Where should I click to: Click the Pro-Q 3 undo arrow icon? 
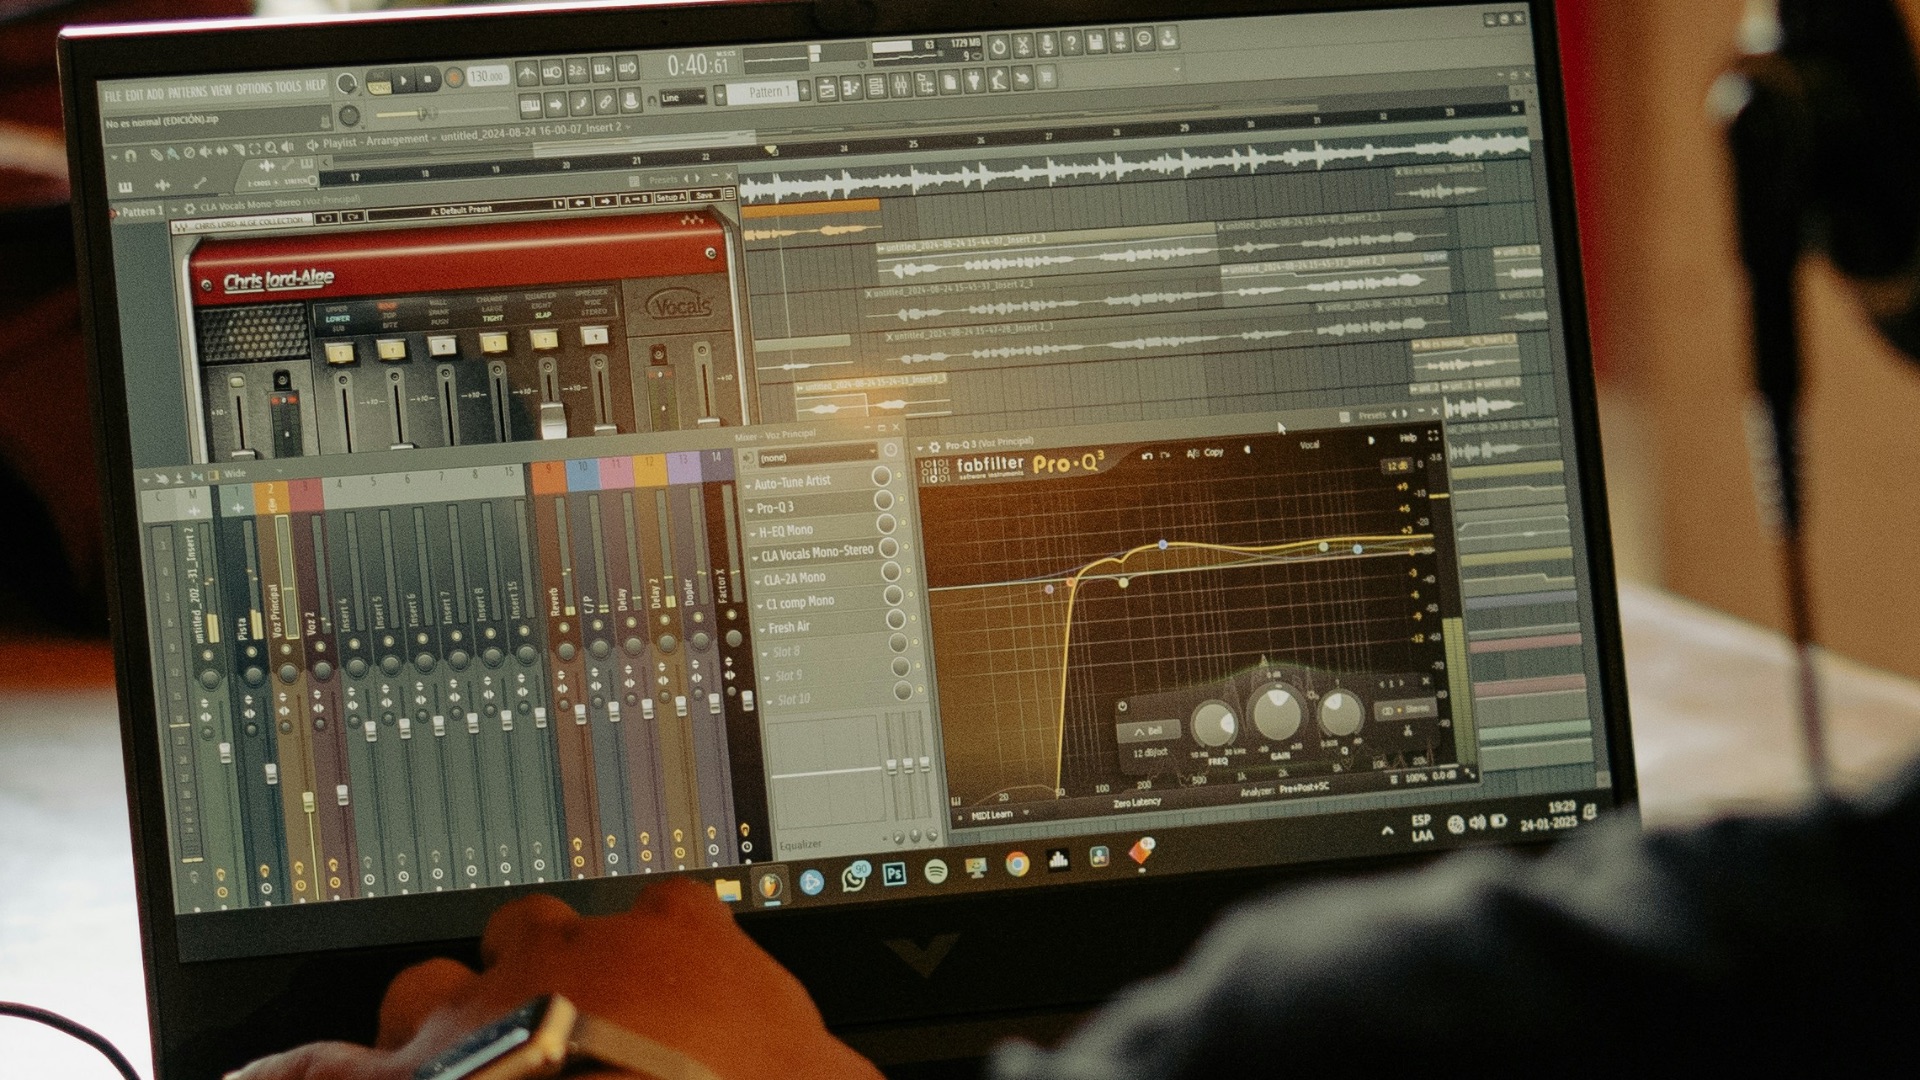tap(1147, 456)
